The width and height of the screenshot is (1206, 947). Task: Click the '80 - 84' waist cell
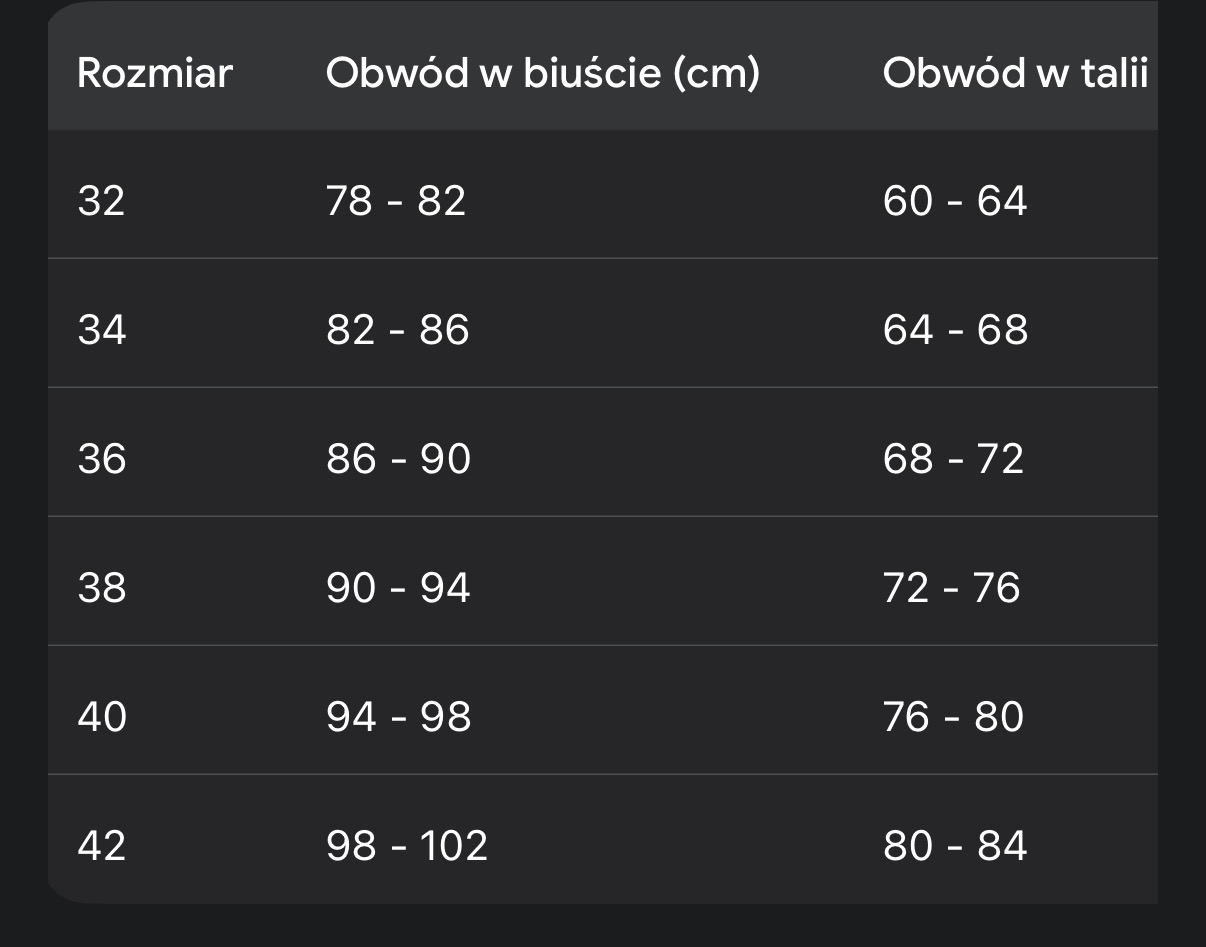[955, 846]
